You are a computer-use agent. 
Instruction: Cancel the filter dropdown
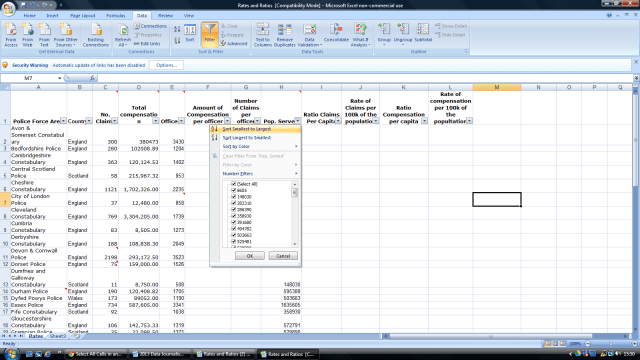[x=283, y=256]
